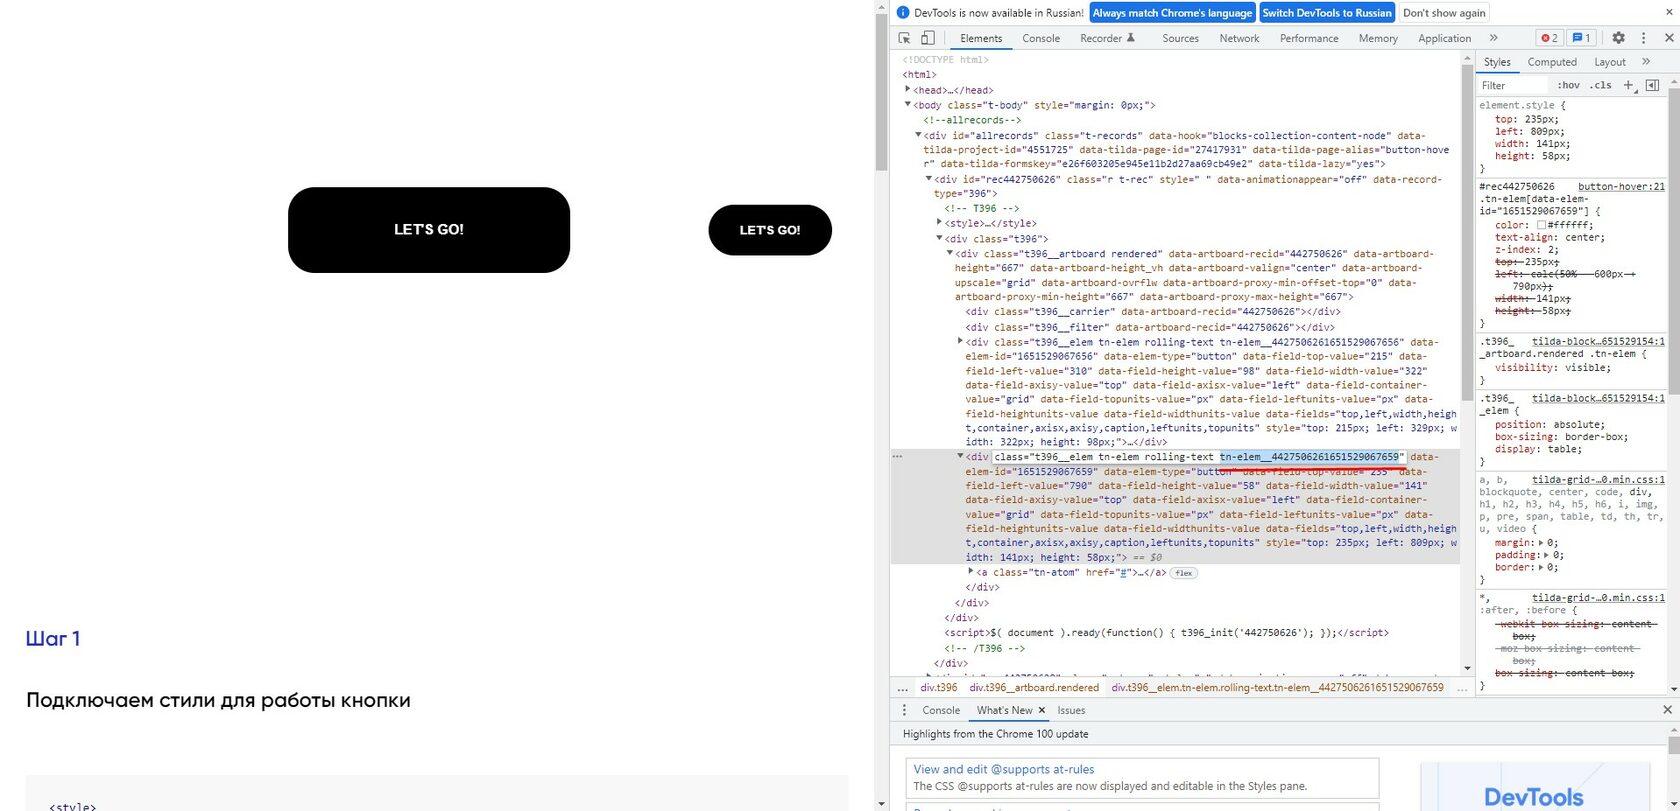The width and height of the screenshot is (1680, 811).
Task: Collapse the div class t396 node
Action: point(939,238)
